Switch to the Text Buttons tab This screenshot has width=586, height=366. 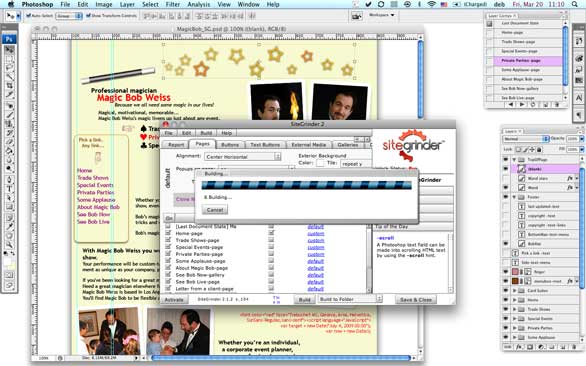265,145
